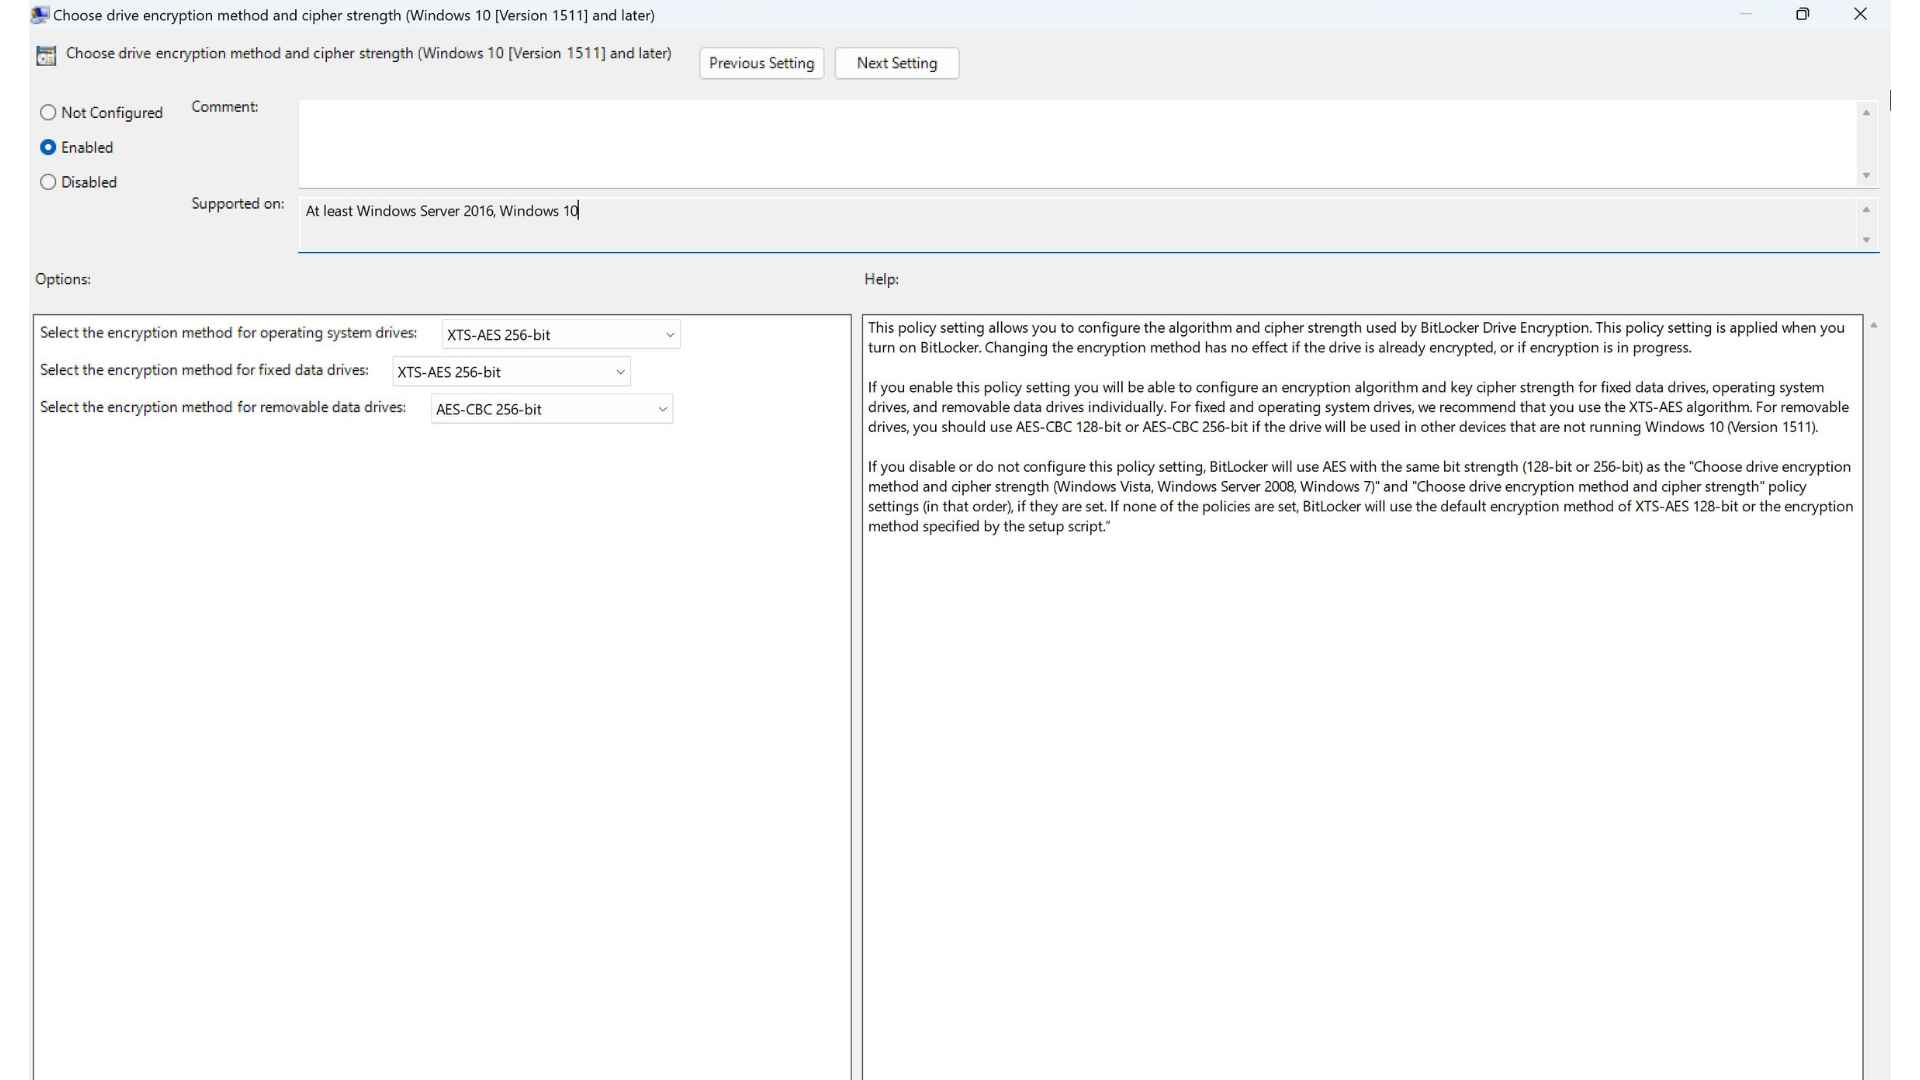Click the window restore/maximize icon
The image size is (1920, 1080).
coord(1801,13)
